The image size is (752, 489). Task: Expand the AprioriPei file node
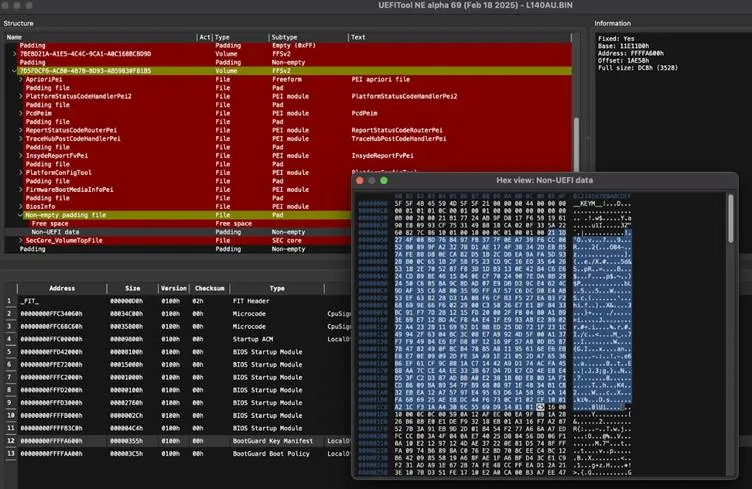pos(21,80)
